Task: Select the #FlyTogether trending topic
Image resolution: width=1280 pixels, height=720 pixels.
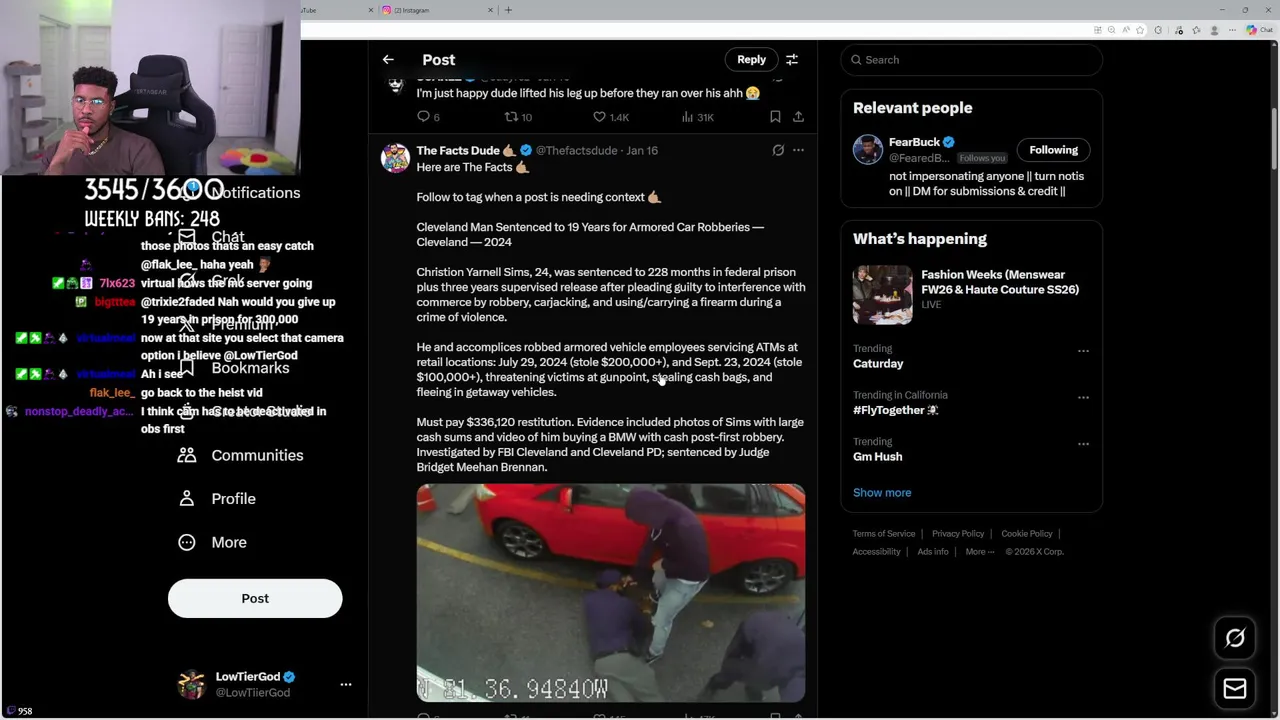Action: (895, 410)
